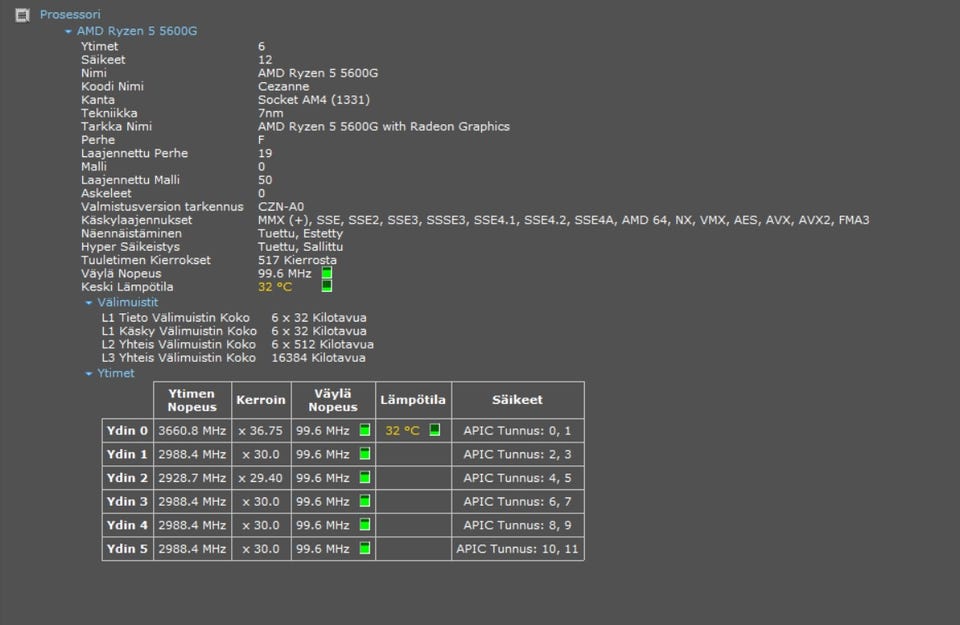960x625 pixels.
Task: Click the Ytimen Nopeus column header
Action: pos(192,400)
